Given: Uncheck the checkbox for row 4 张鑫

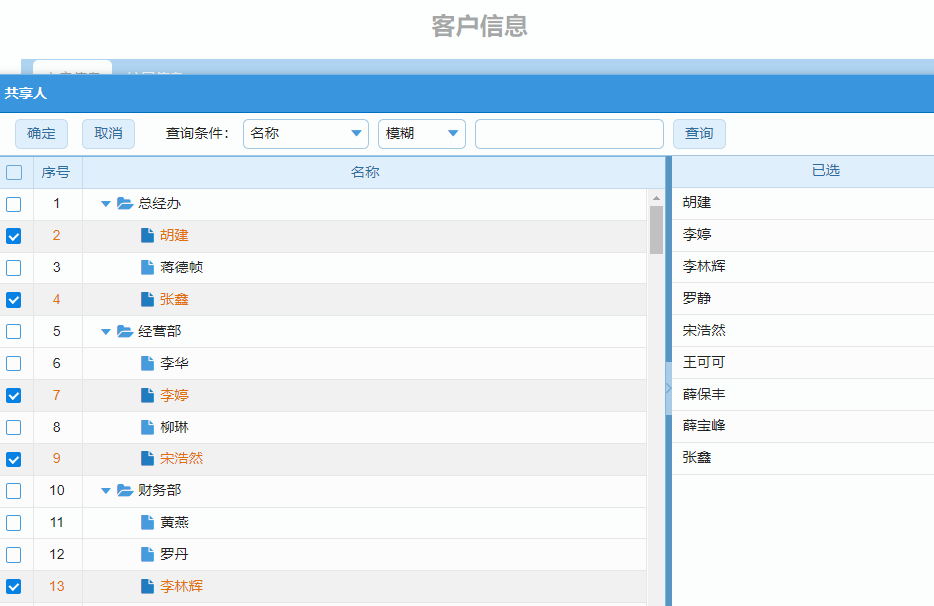Looking at the screenshot, I should [x=14, y=299].
